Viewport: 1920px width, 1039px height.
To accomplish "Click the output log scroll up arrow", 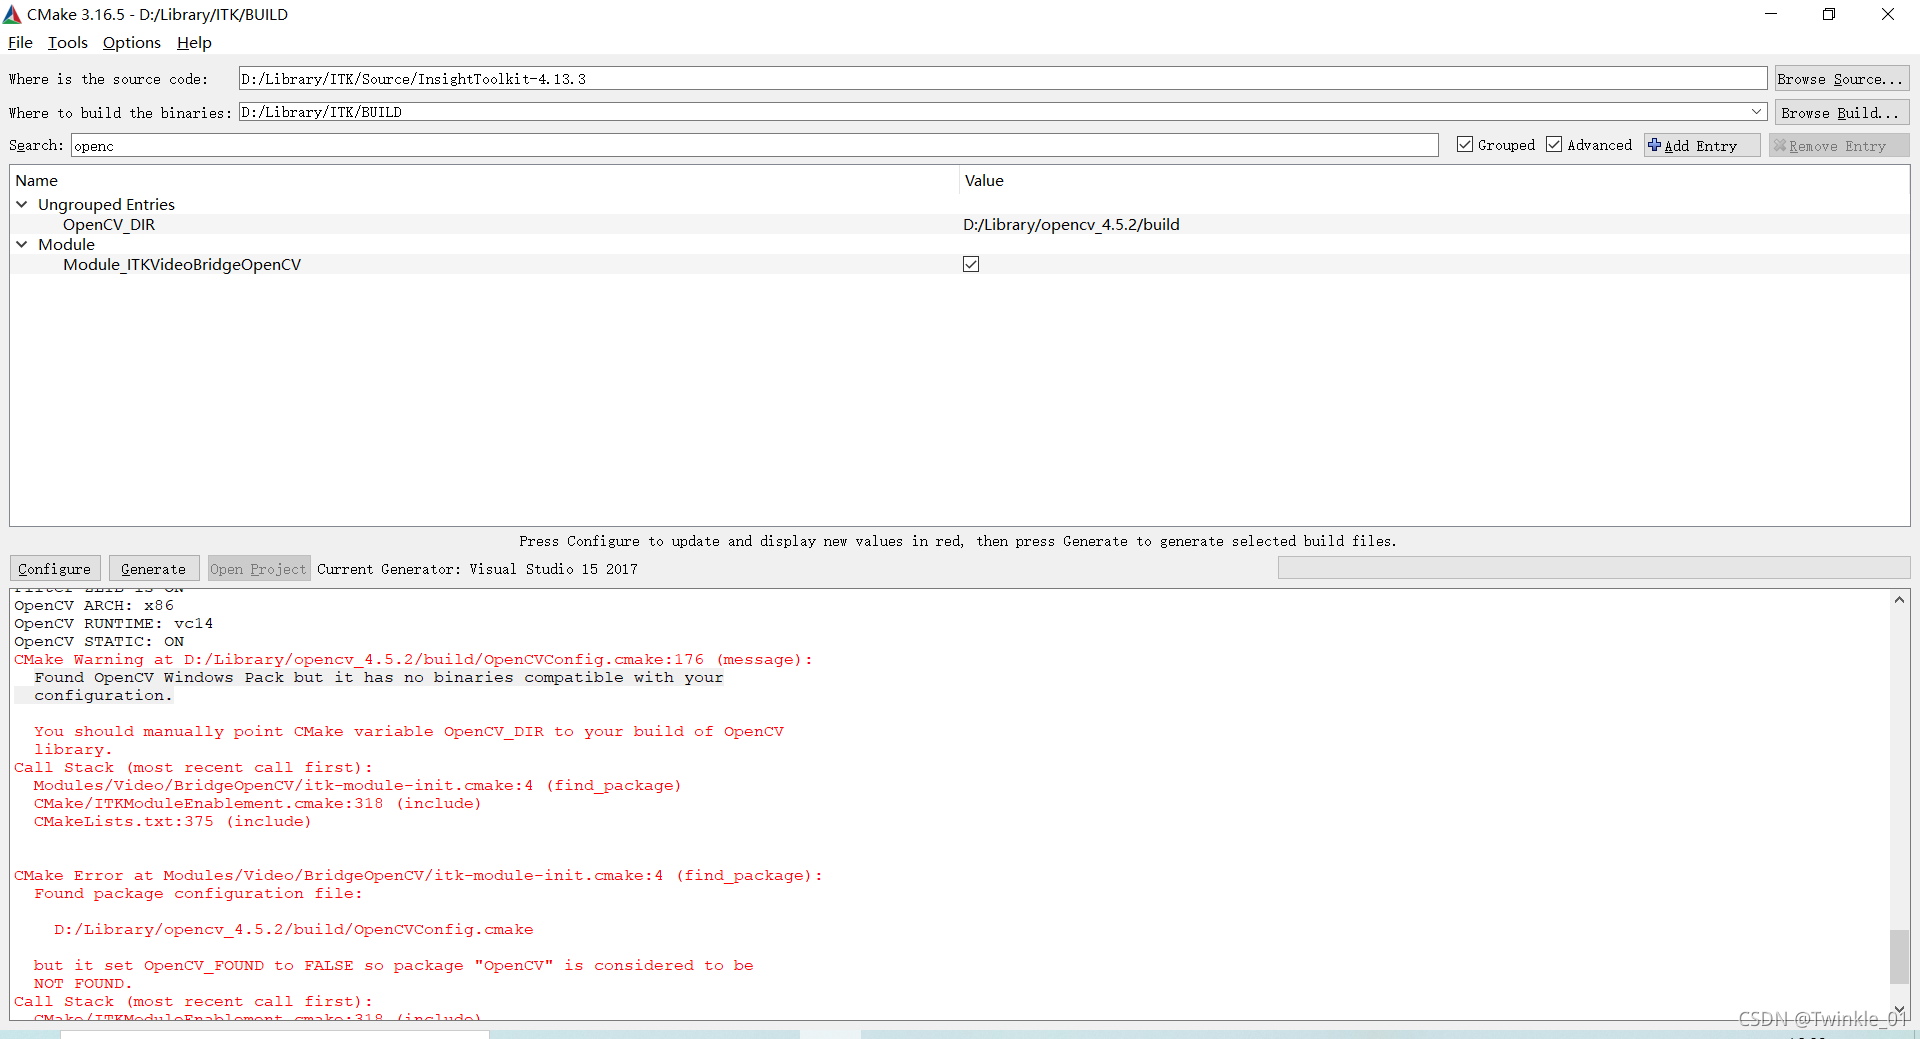I will [x=1899, y=600].
